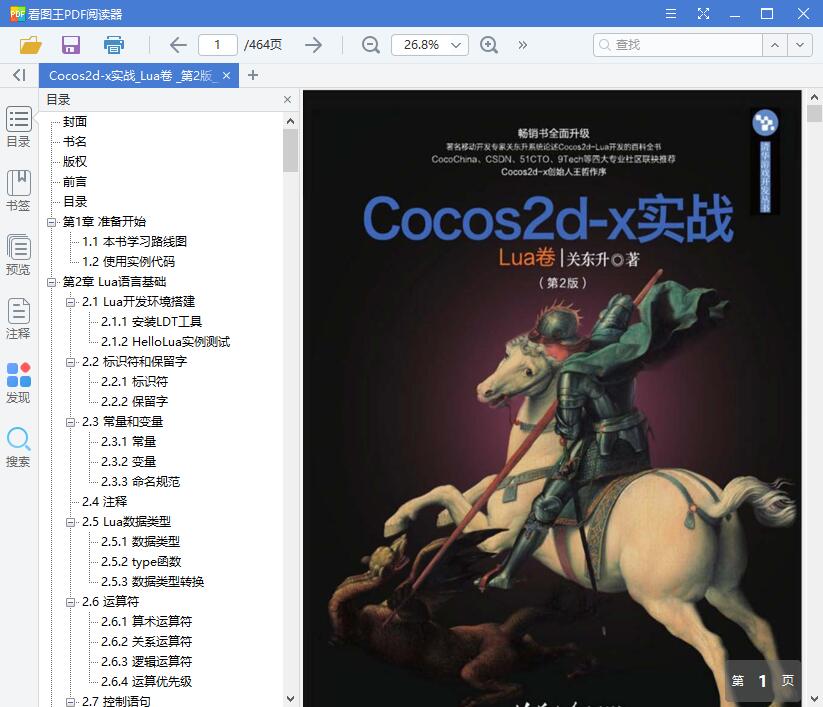Go to previous page arrow
Image resolution: width=823 pixels, height=707 pixels.
[x=178, y=45]
